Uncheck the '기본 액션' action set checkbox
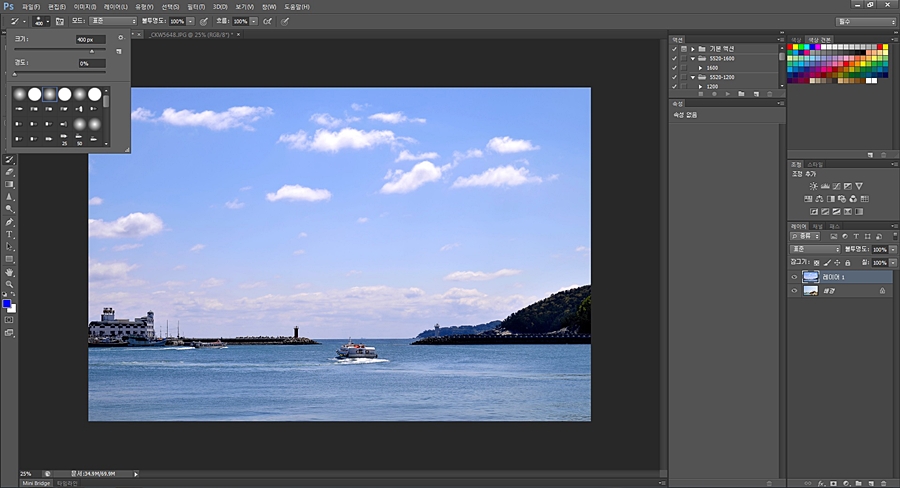Viewport: 900px width, 488px height. click(x=674, y=48)
